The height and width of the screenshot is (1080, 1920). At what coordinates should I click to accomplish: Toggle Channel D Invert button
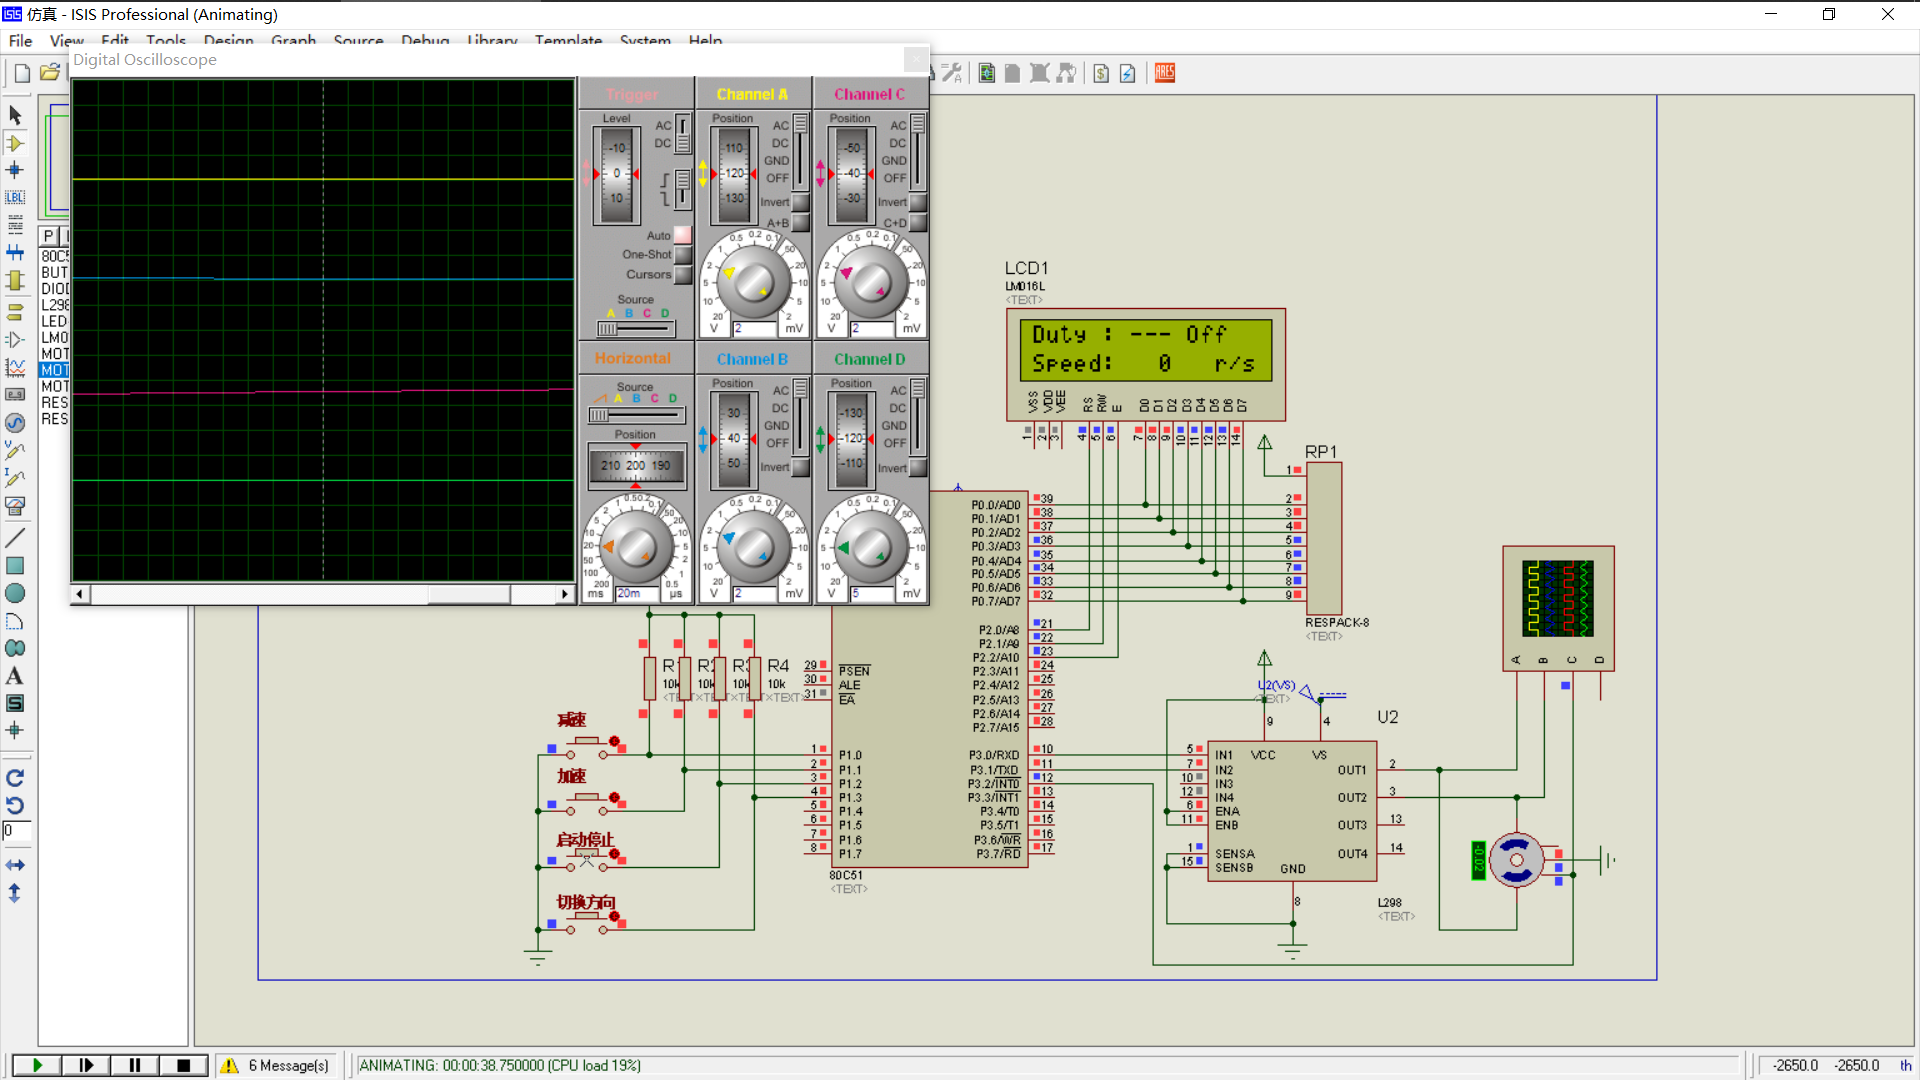917,467
